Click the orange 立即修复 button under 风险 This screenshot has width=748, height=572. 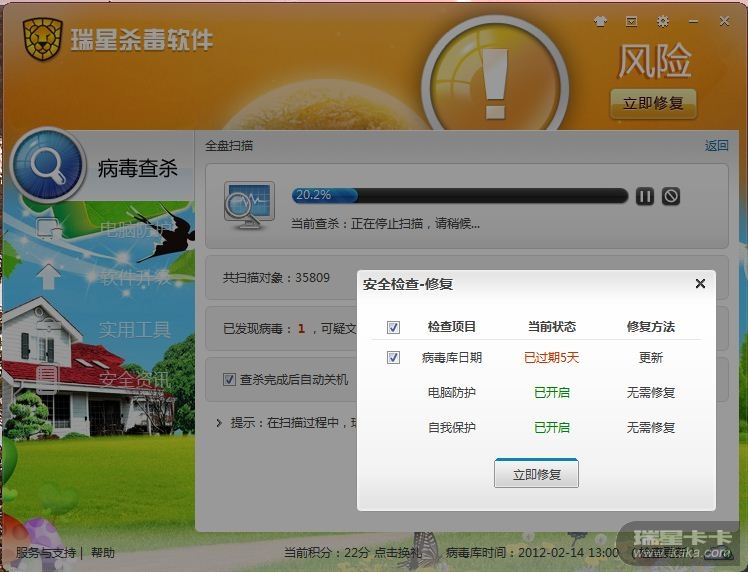tap(653, 103)
